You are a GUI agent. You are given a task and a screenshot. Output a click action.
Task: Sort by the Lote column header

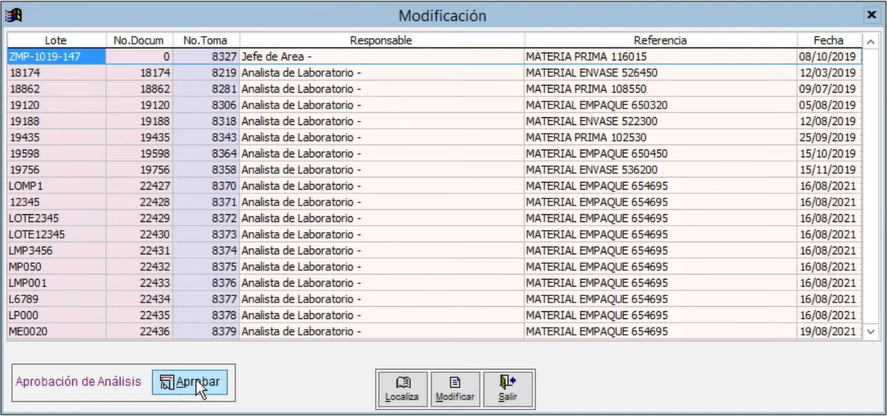pos(56,40)
